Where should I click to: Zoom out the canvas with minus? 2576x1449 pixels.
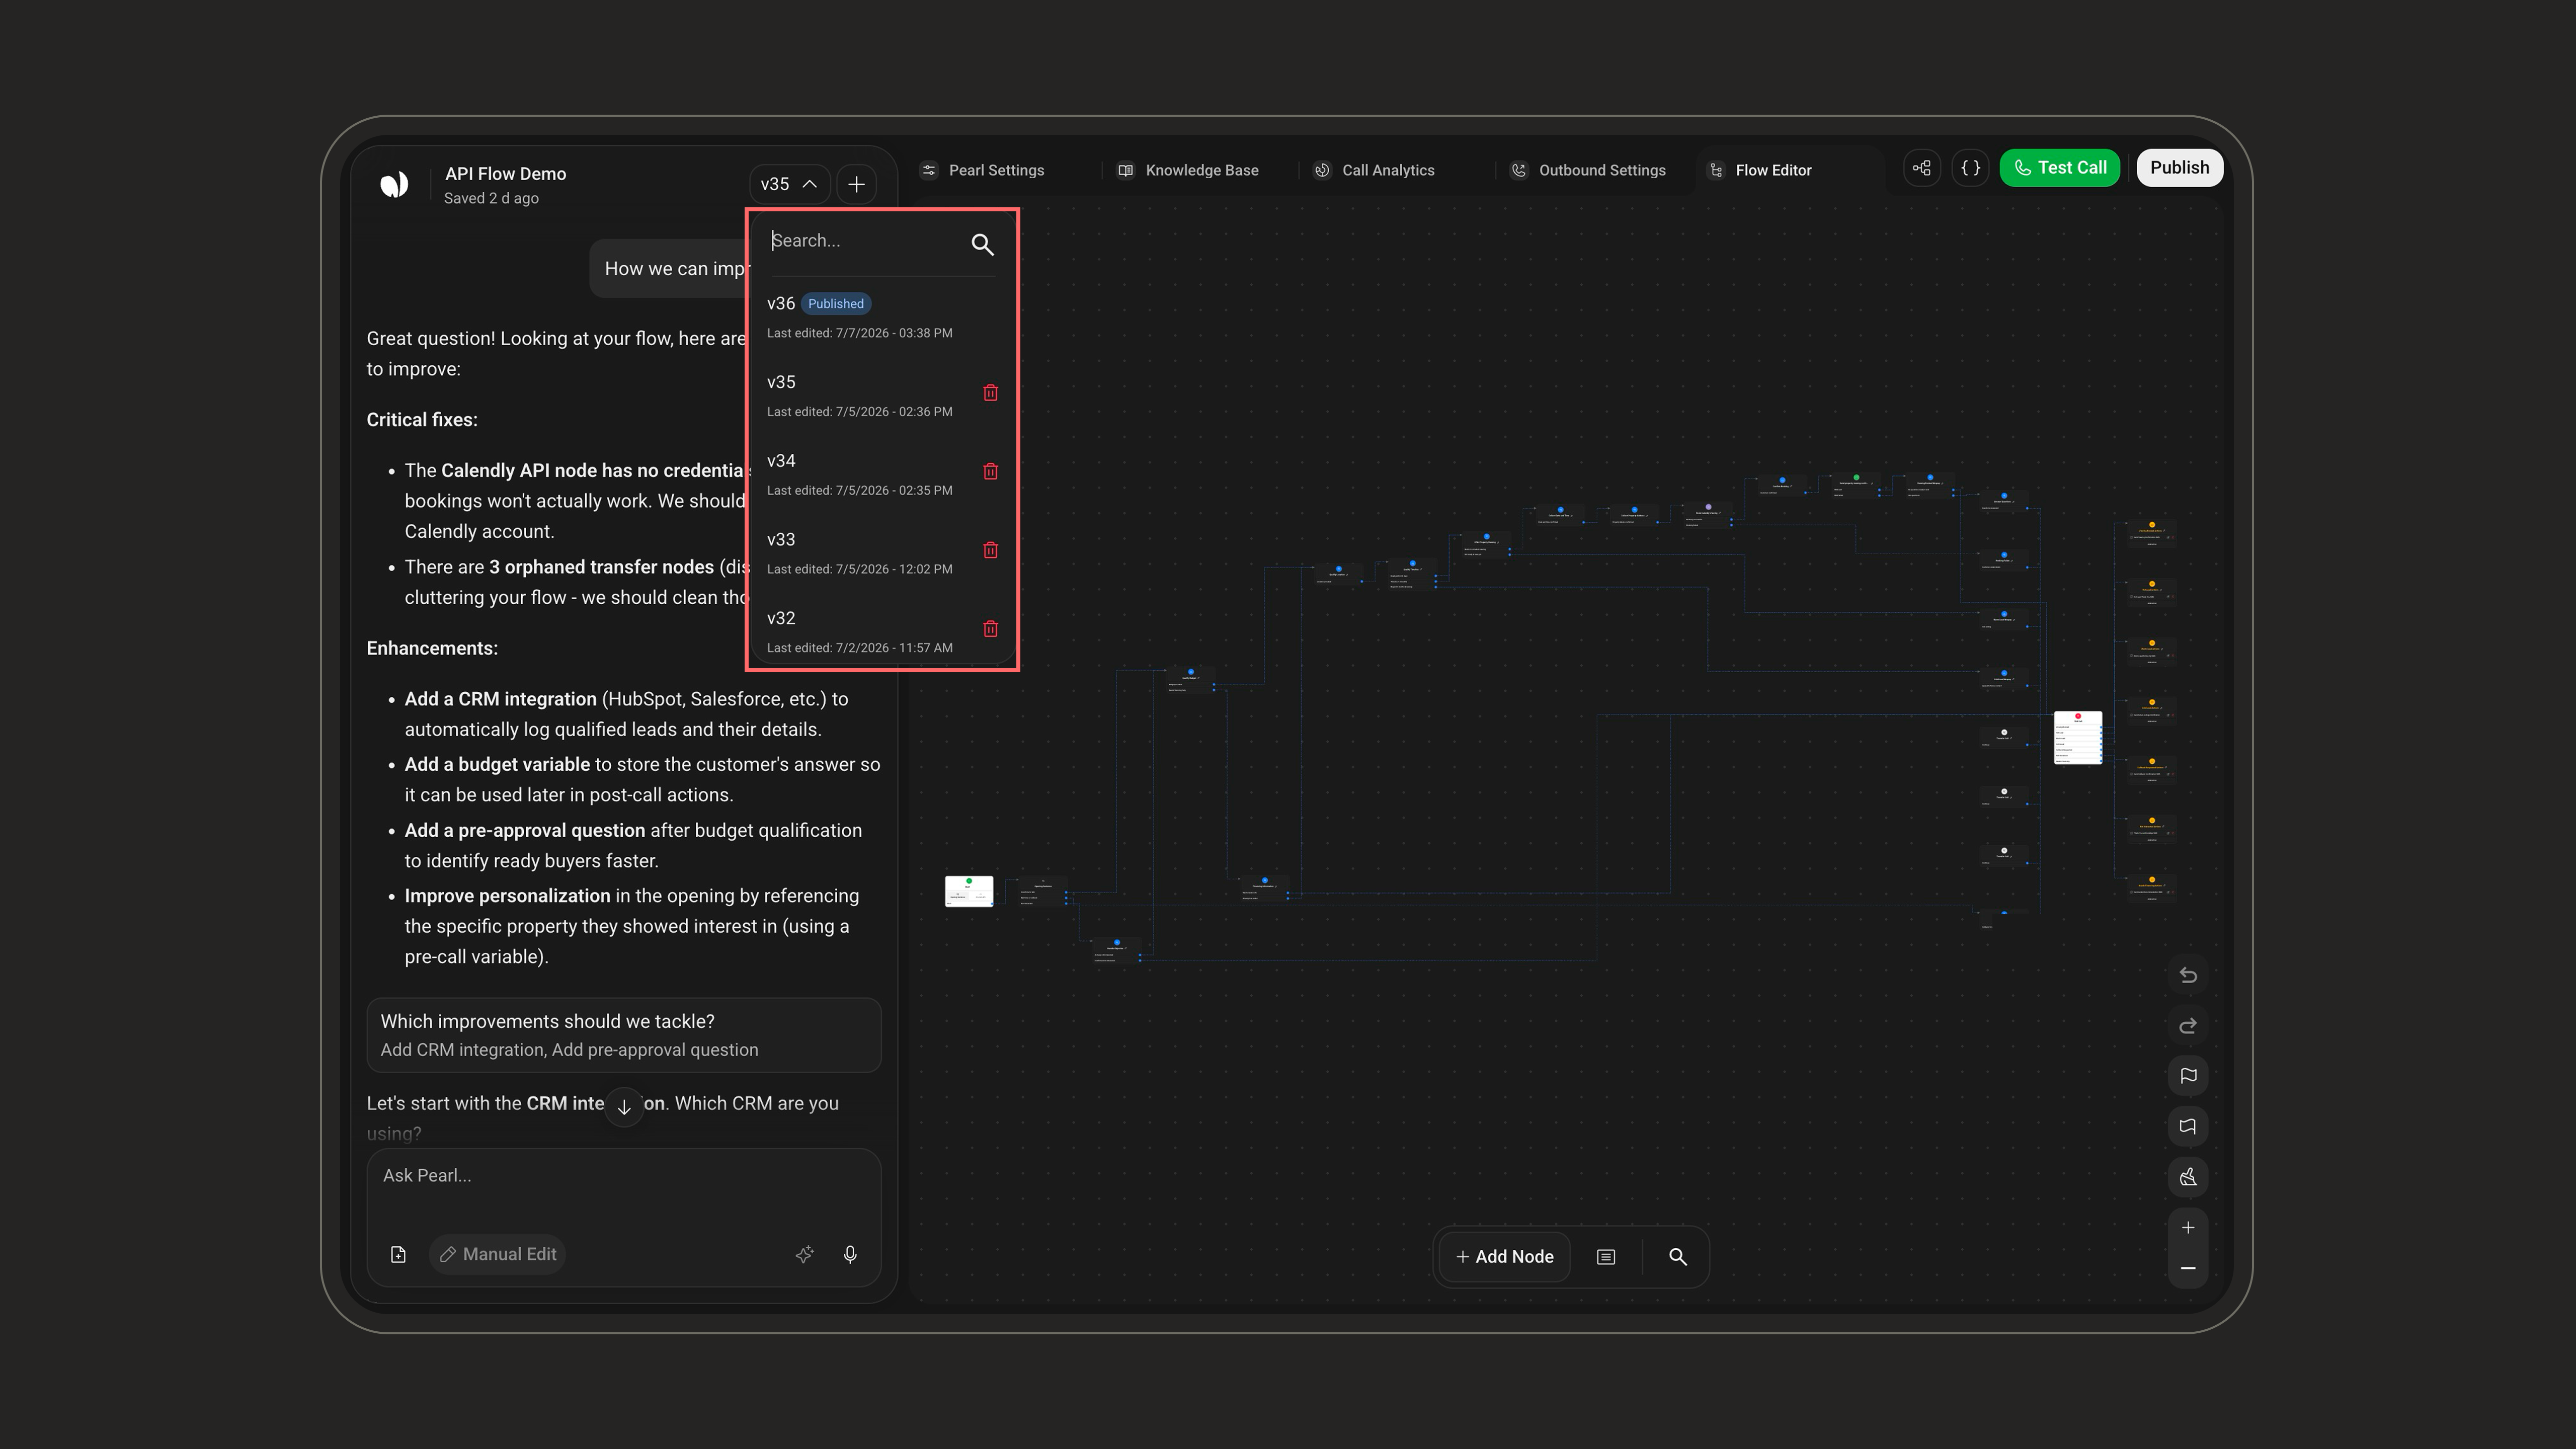2188,1268
